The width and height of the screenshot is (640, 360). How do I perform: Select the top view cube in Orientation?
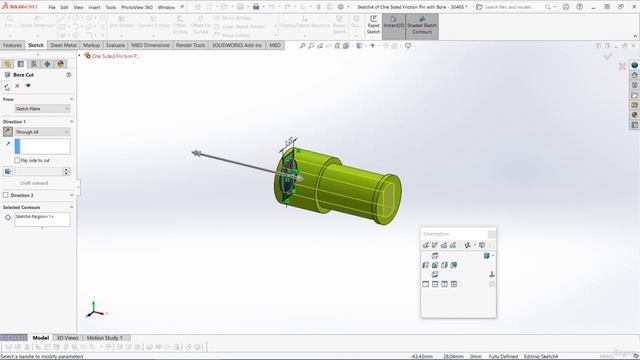[435, 256]
